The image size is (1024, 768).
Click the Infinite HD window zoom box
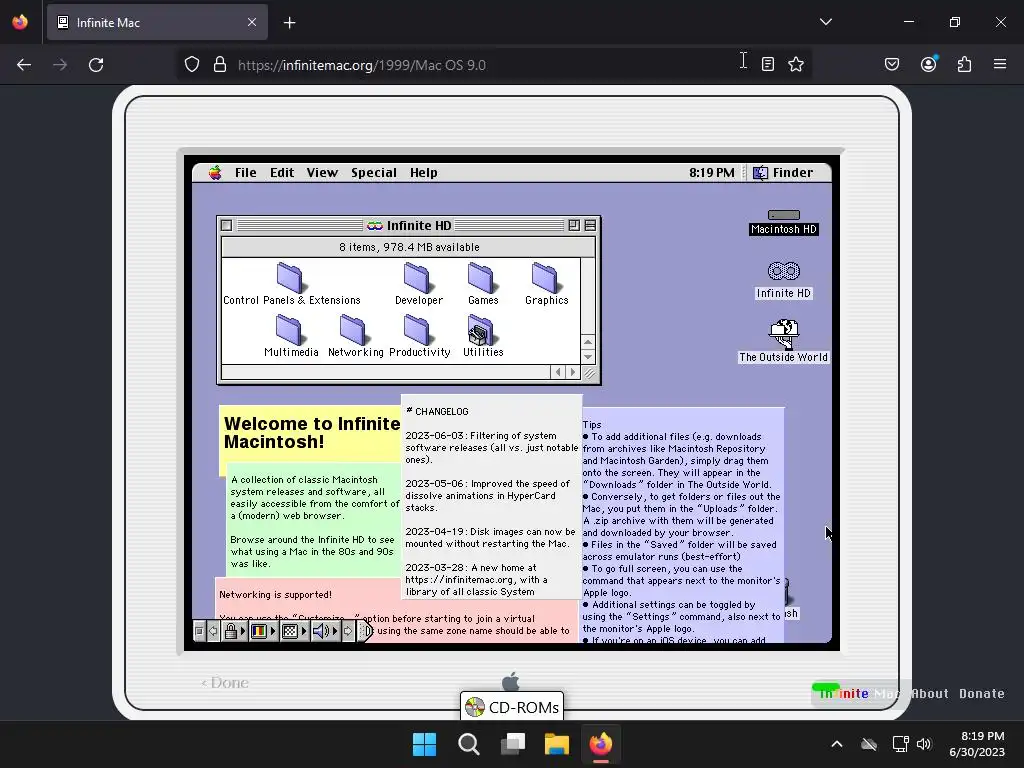coord(573,225)
